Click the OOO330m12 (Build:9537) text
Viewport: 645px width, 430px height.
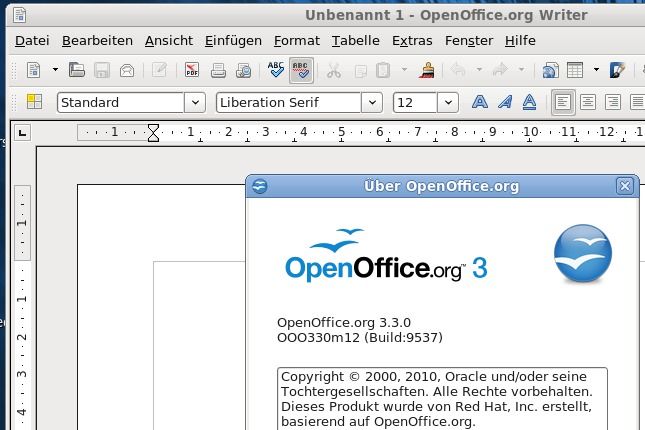point(360,338)
